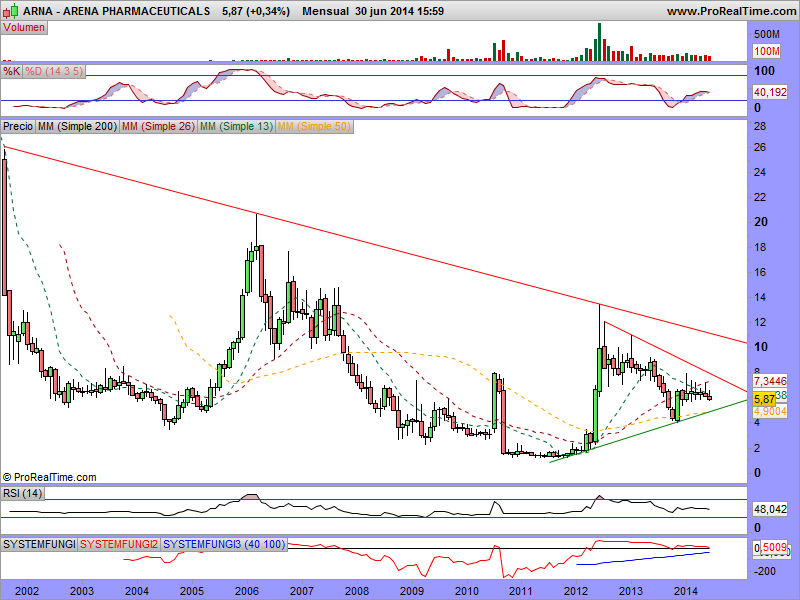Click the 14 price axis label
The width and height of the screenshot is (800, 600).
coord(760,297)
